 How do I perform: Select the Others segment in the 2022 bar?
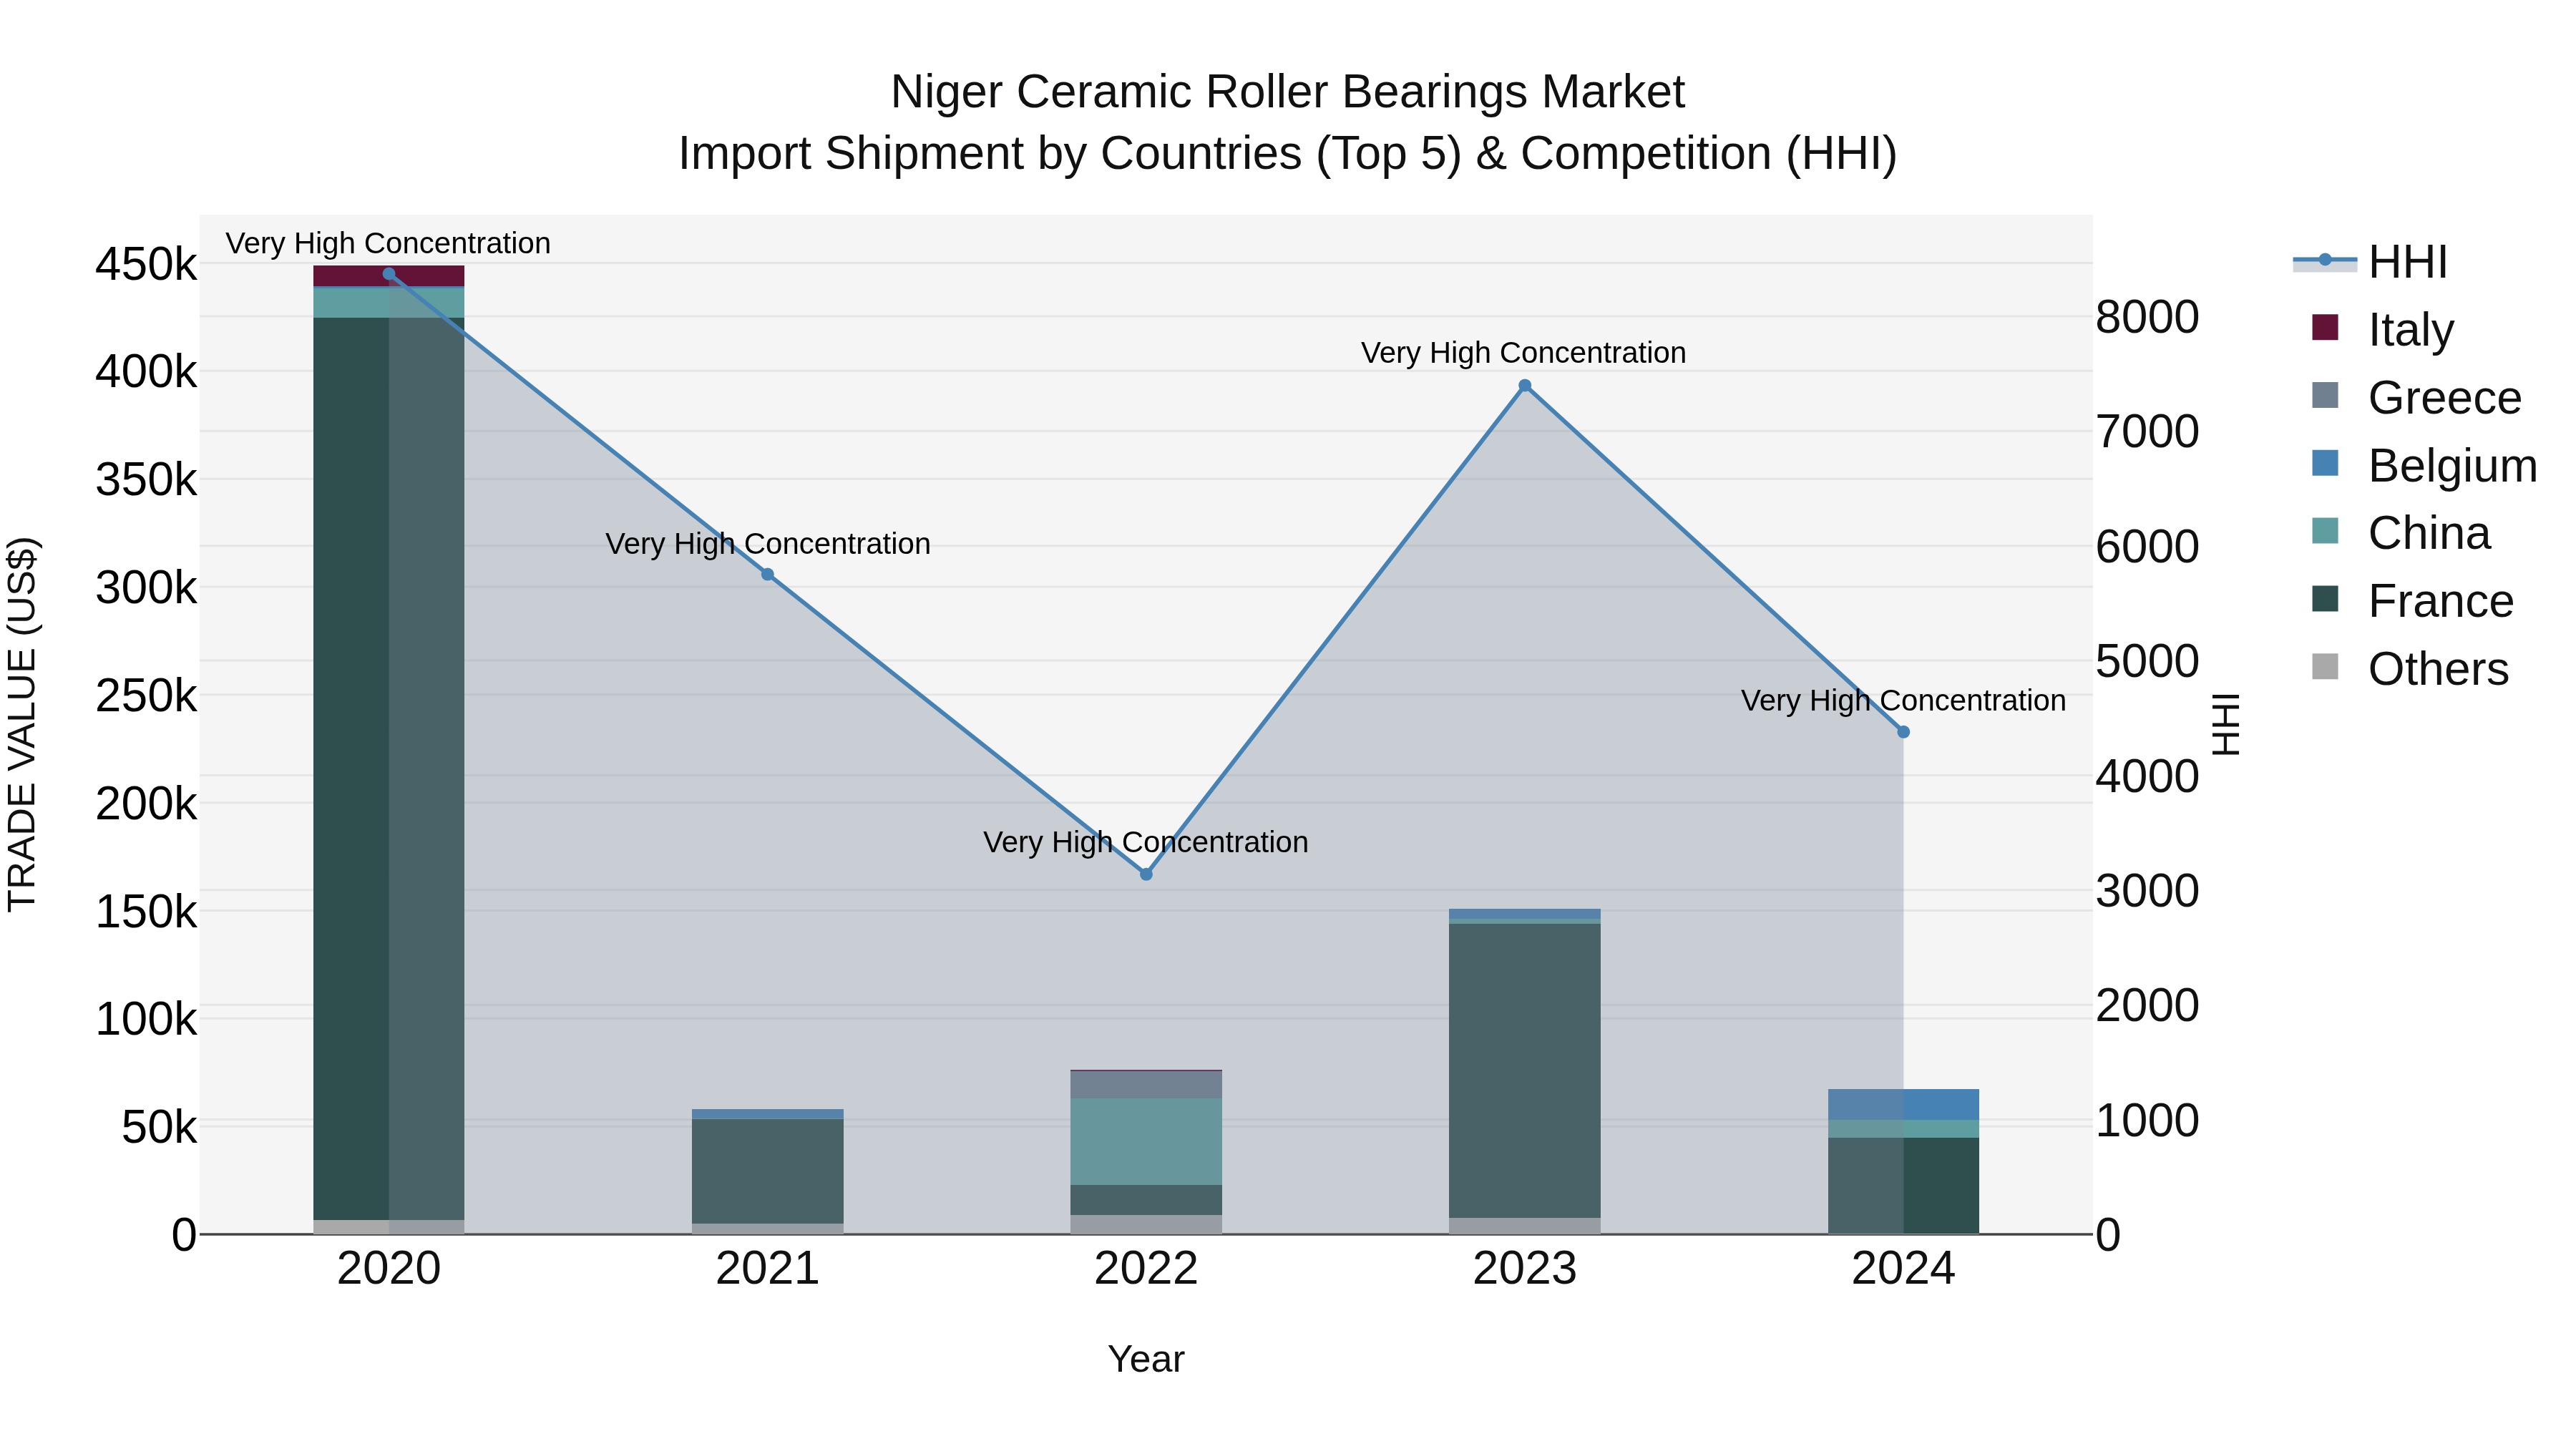pyautogui.click(x=1146, y=1225)
